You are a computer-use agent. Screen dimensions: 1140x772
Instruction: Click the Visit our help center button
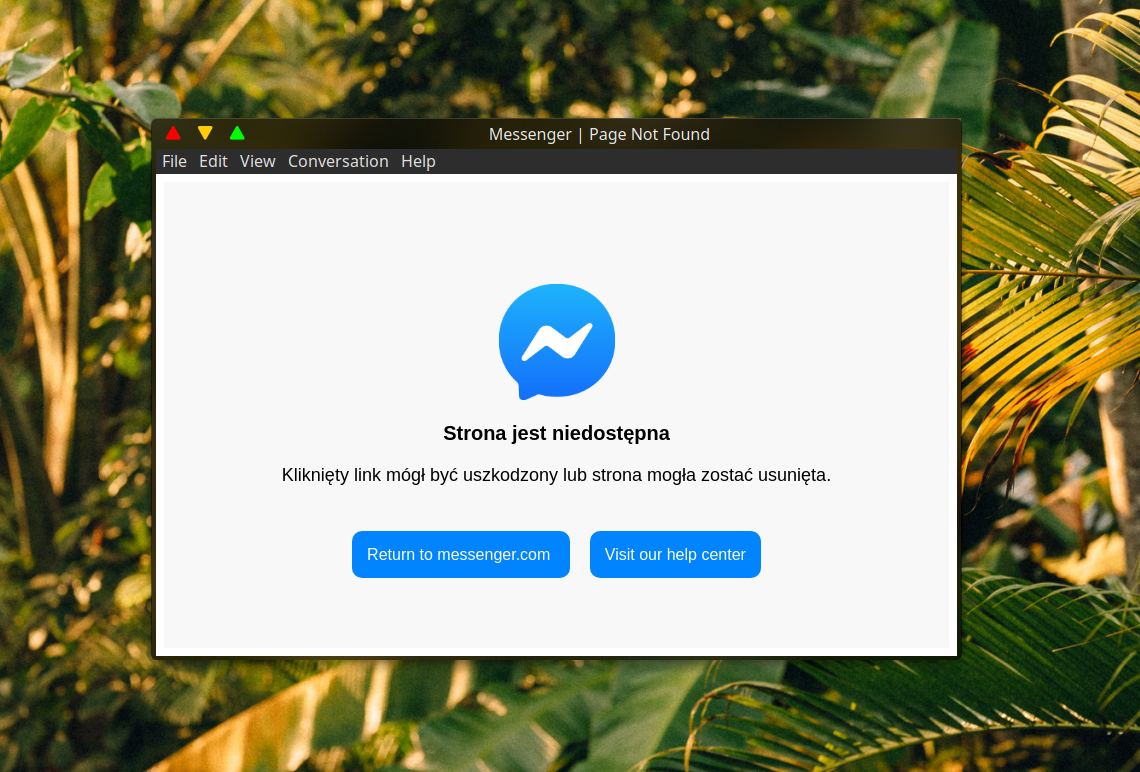(x=675, y=555)
